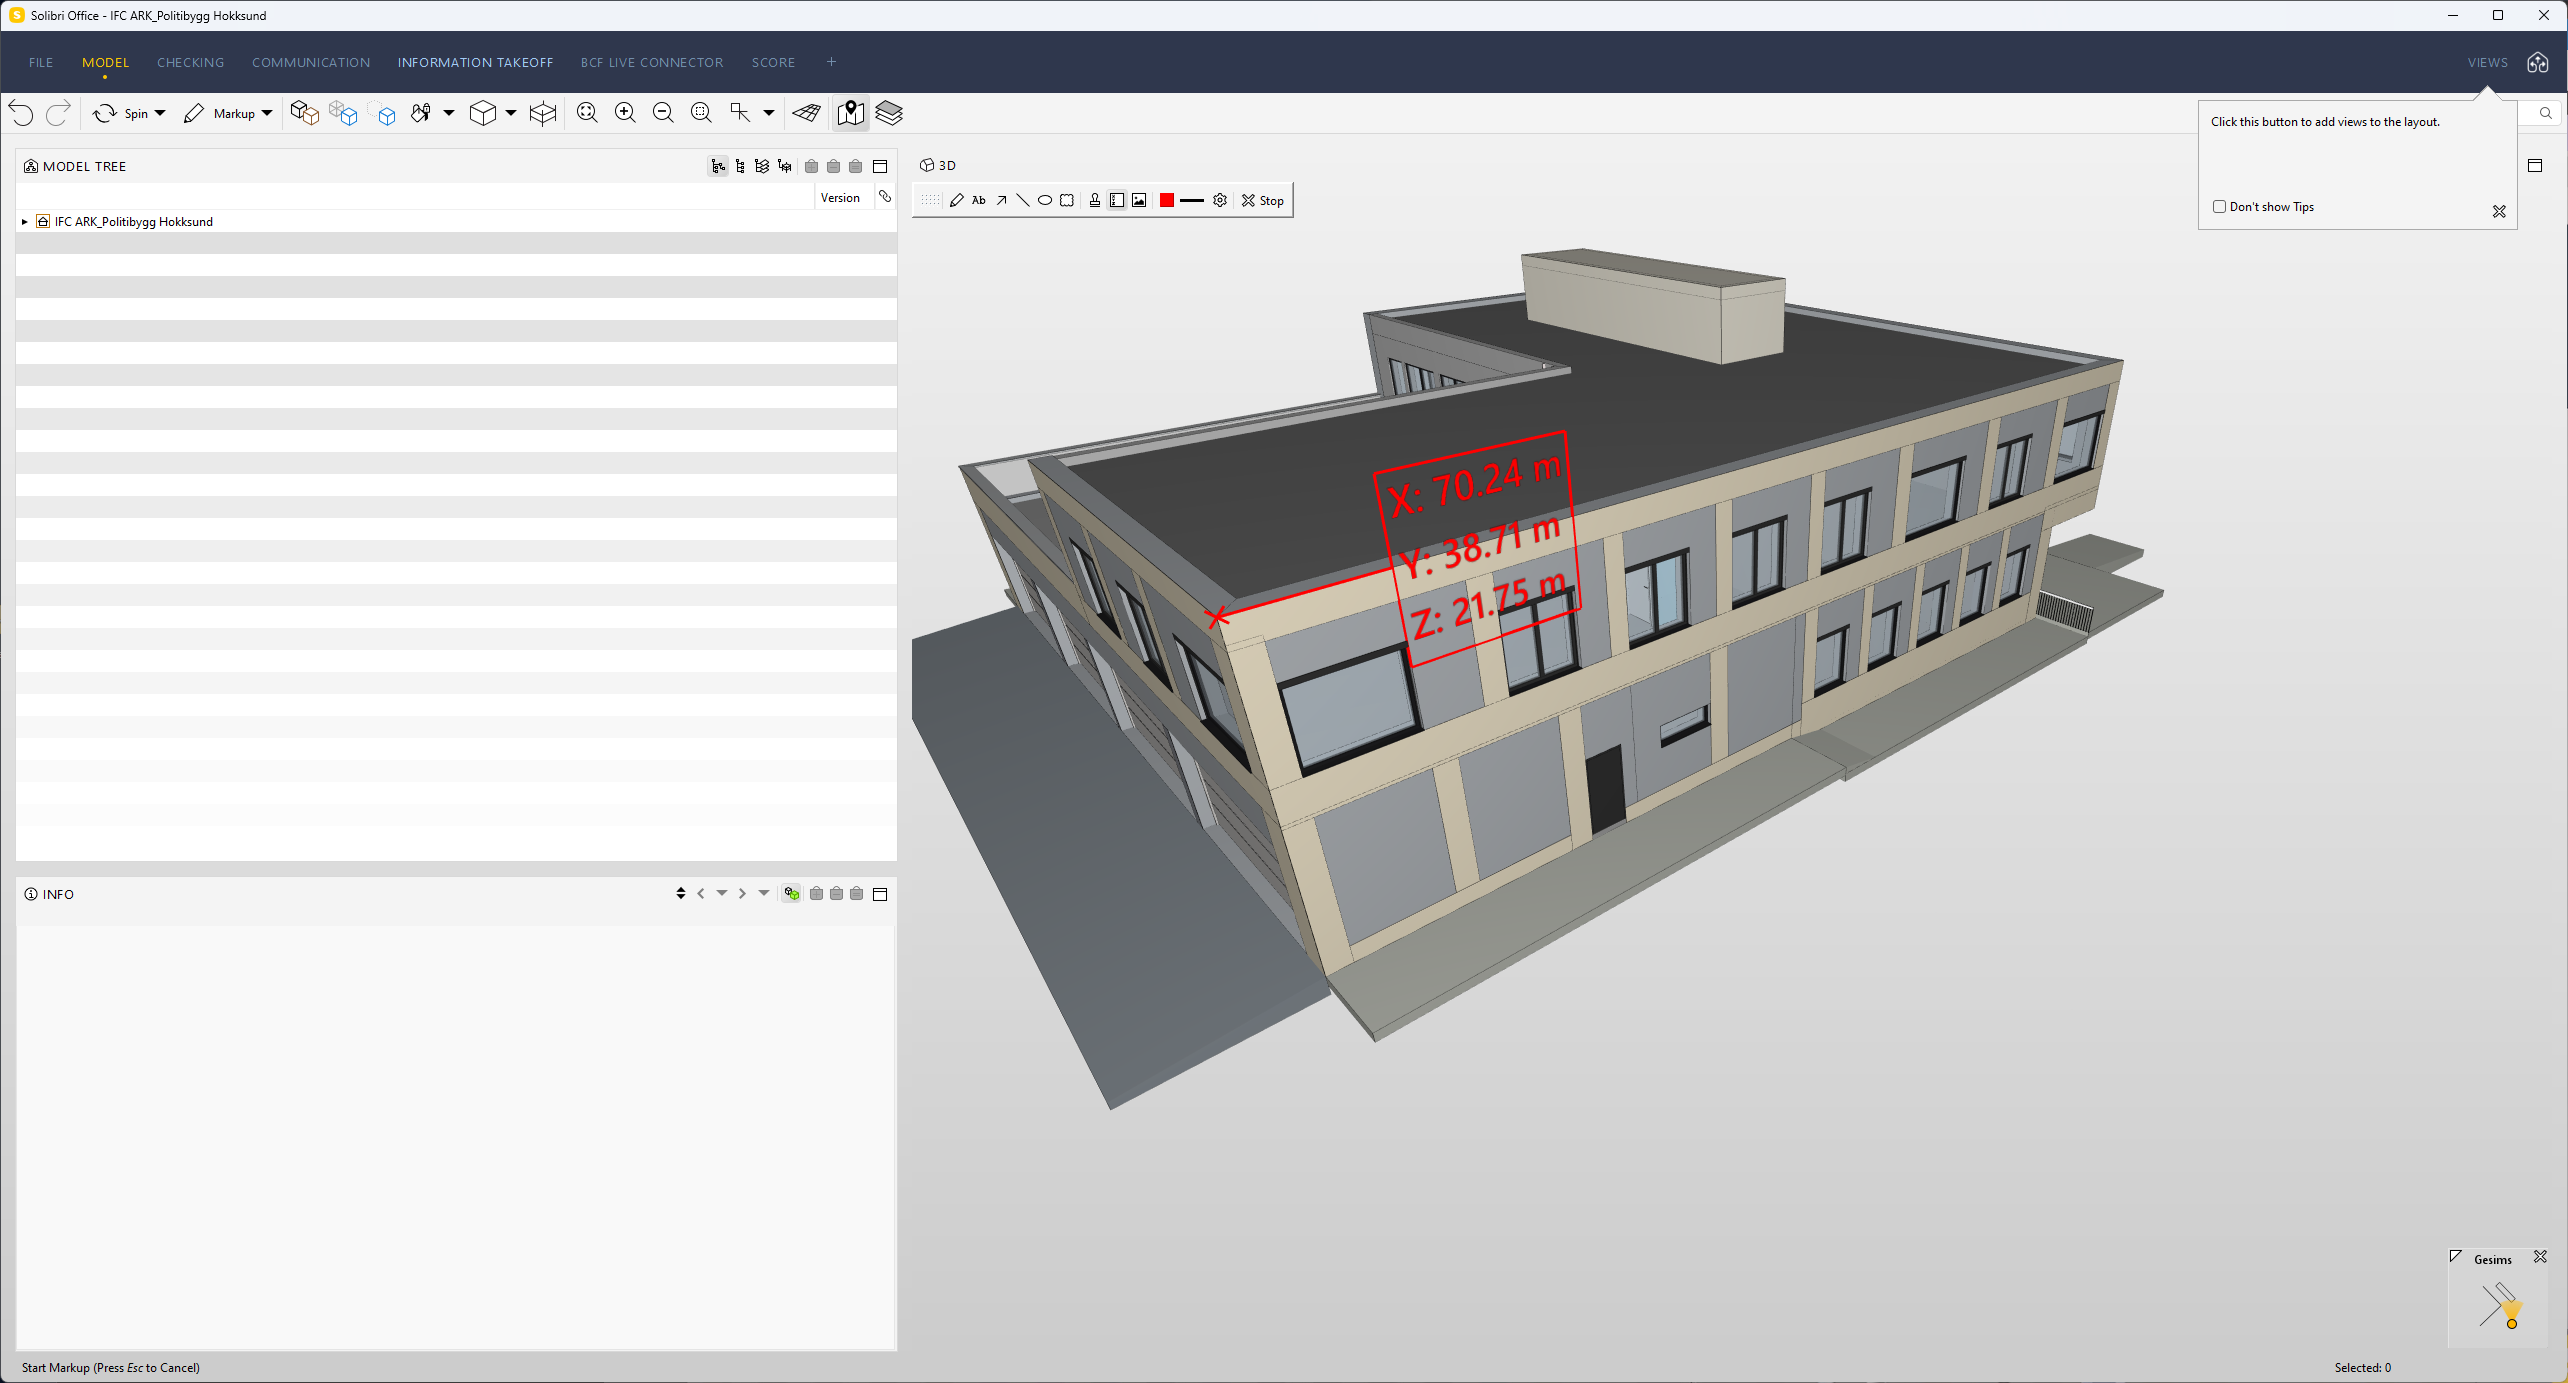The image size is (2568, 1383).
Task: Select the ellipse markup tool
Action: pos(1044,200)
